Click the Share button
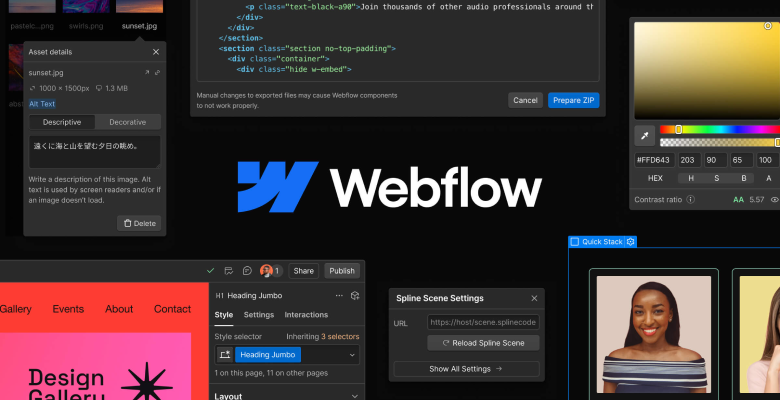Screen dimensions: 780x400 coord(303,271)
